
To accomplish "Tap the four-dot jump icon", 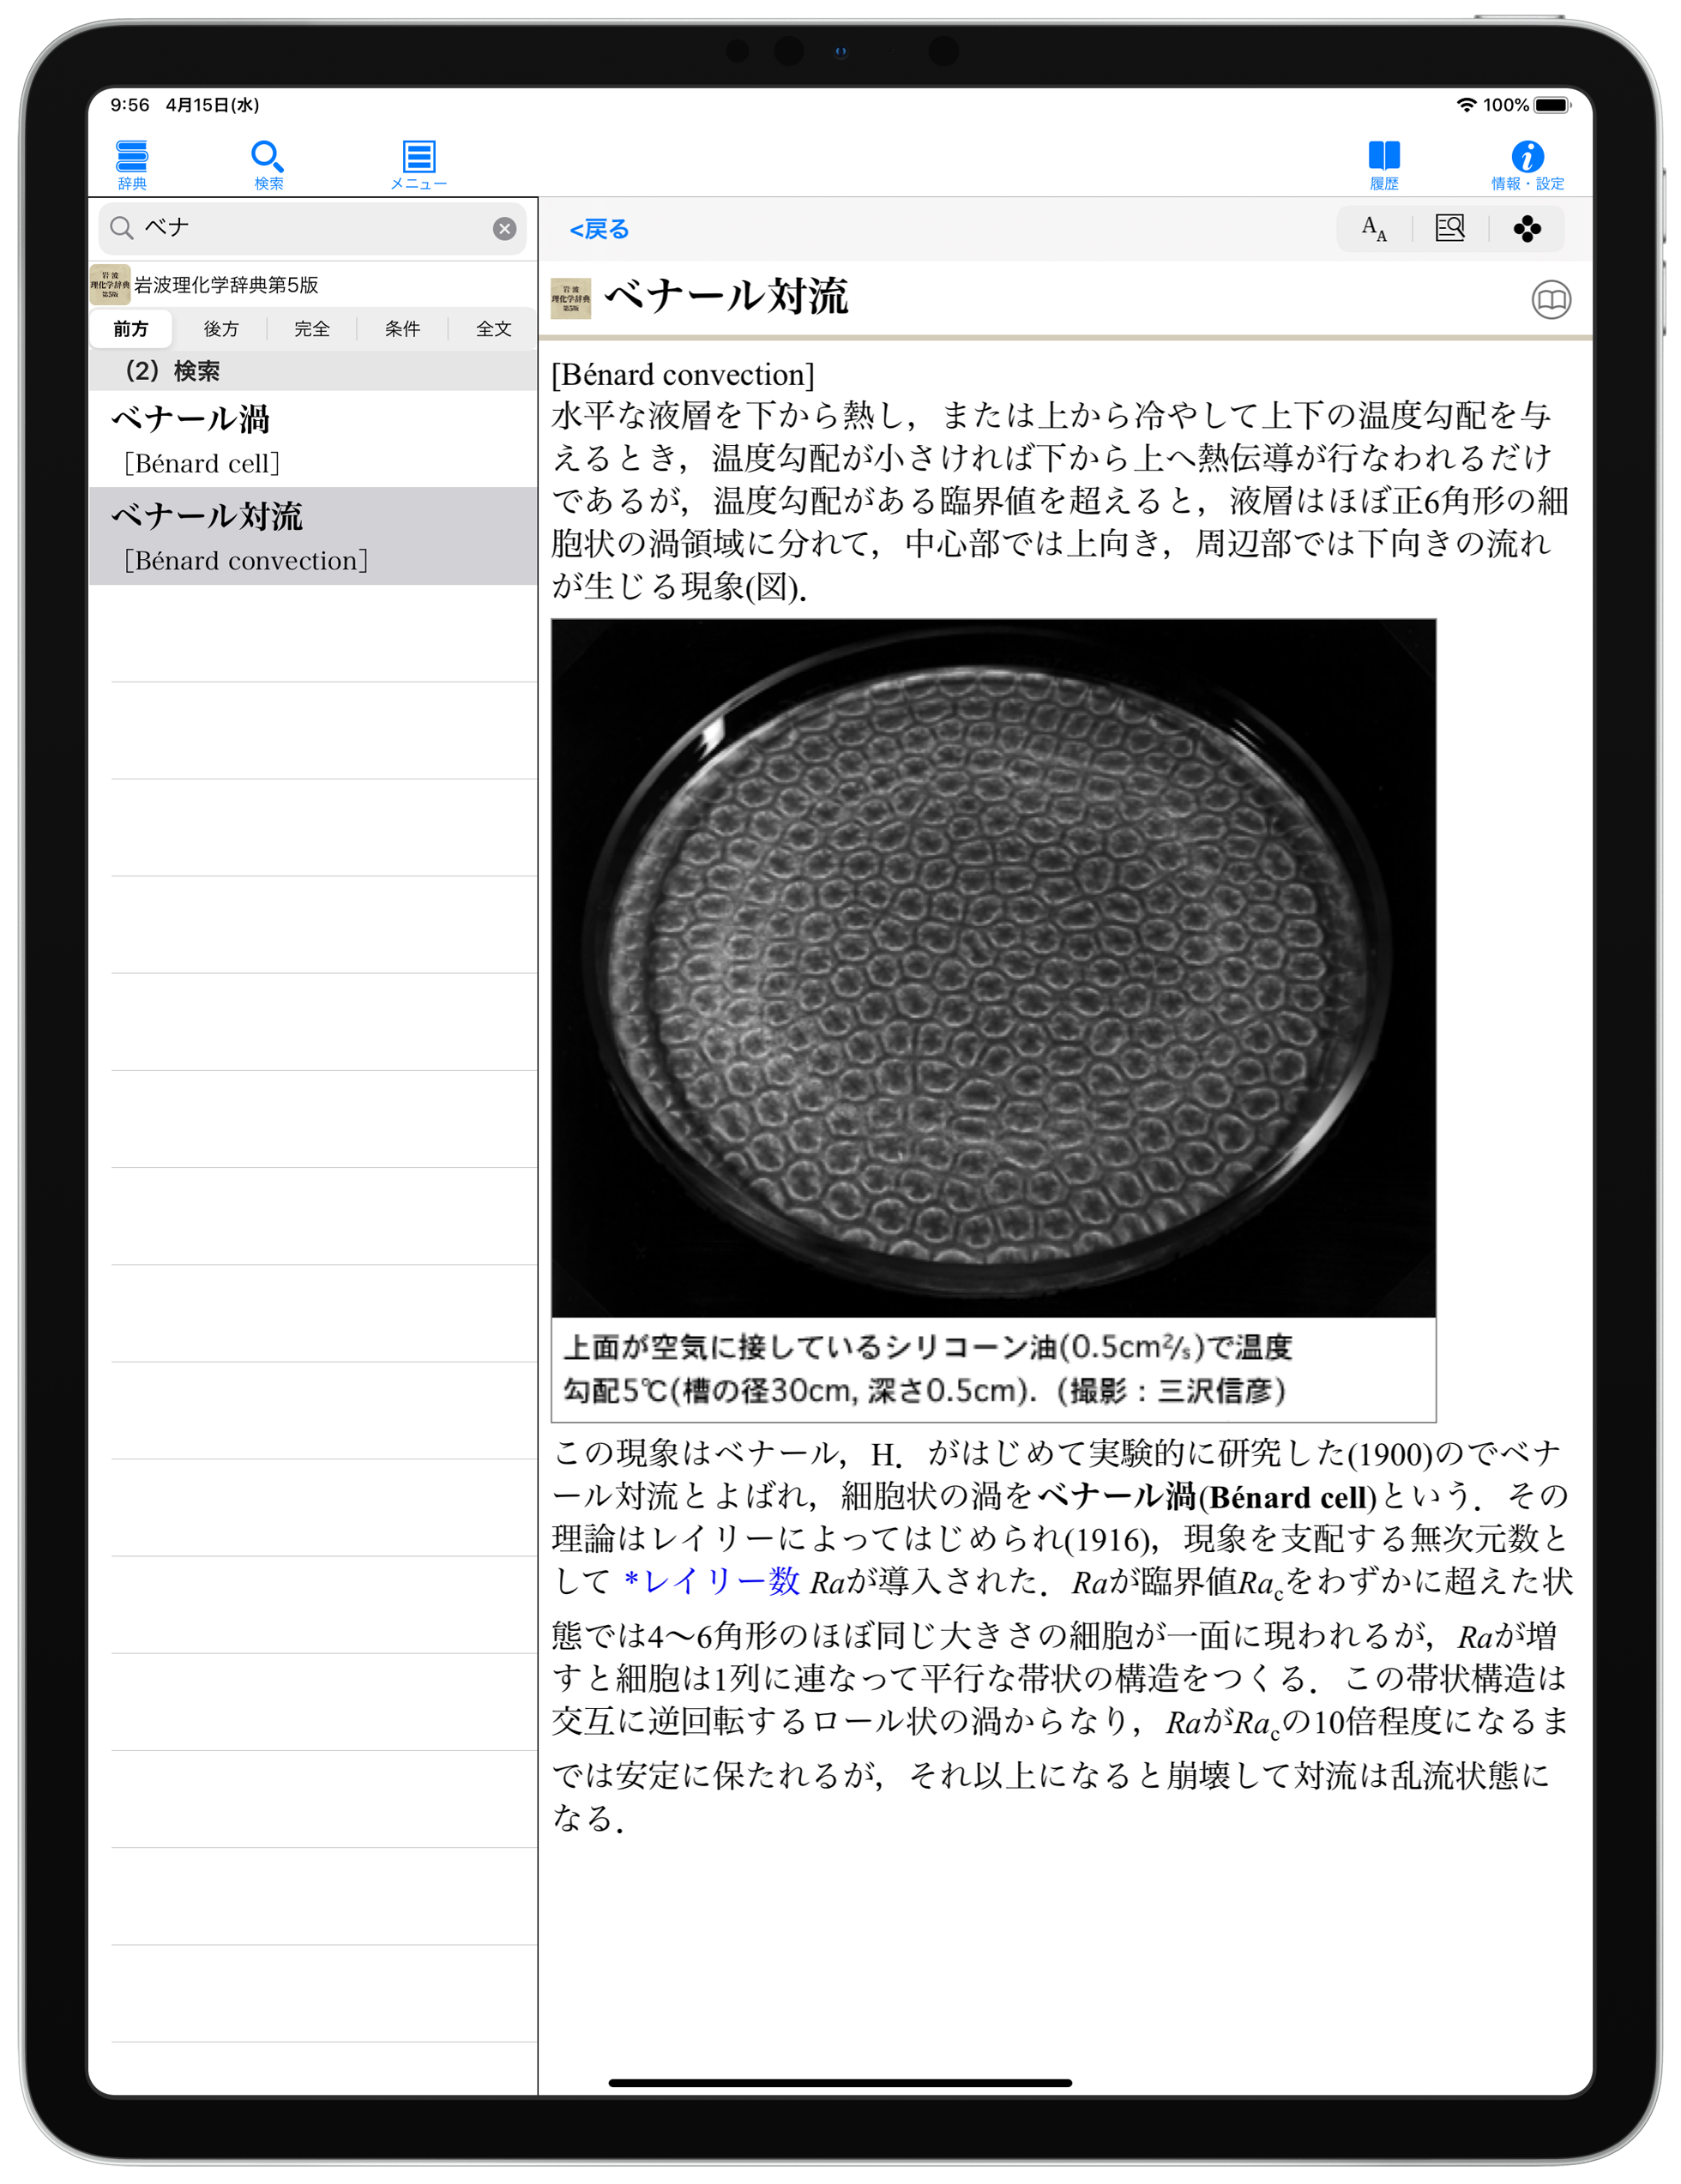I will (1527, 228).
